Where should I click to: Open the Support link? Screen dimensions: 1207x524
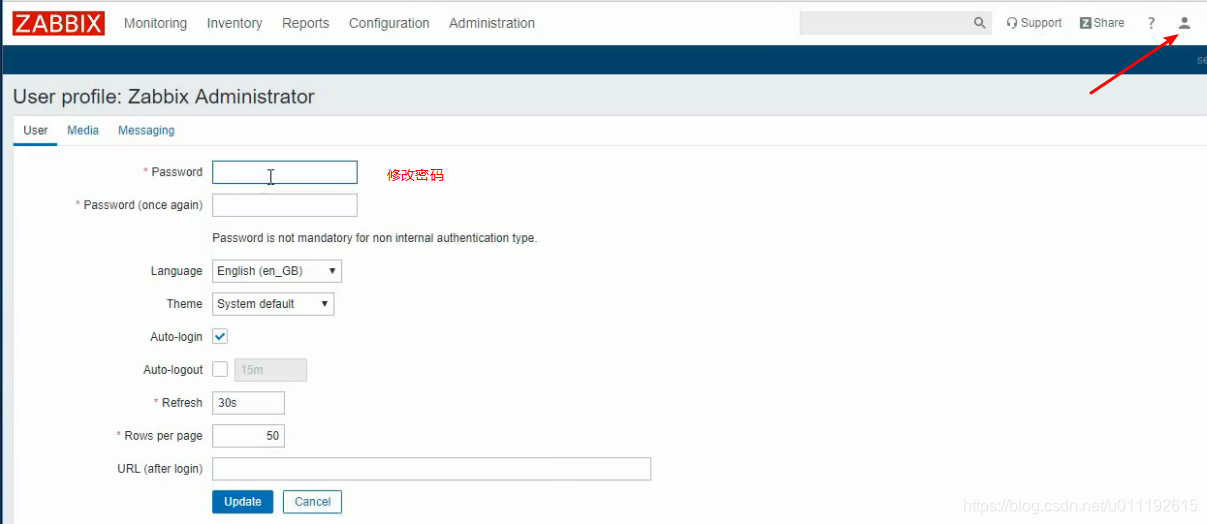click(1034, 23)
